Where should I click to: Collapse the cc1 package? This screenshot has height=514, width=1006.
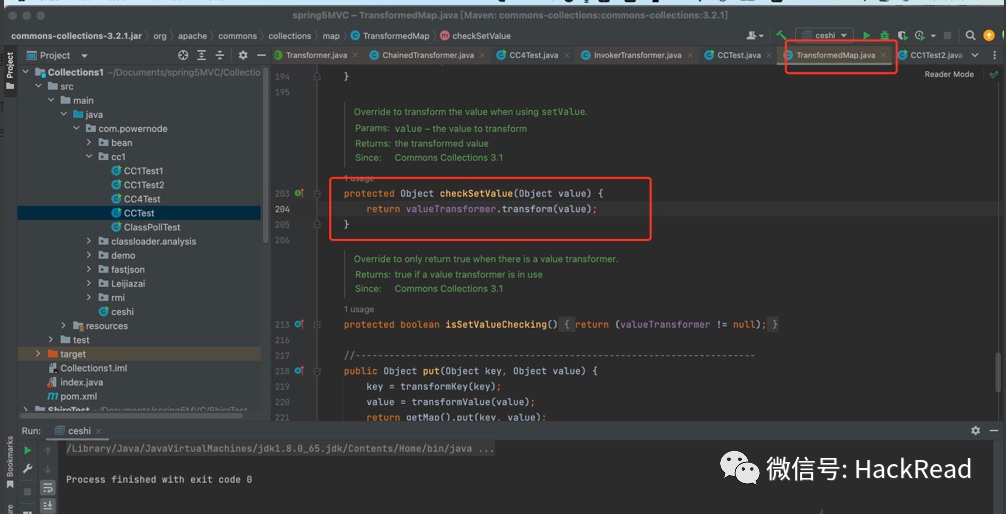(89, 157)
